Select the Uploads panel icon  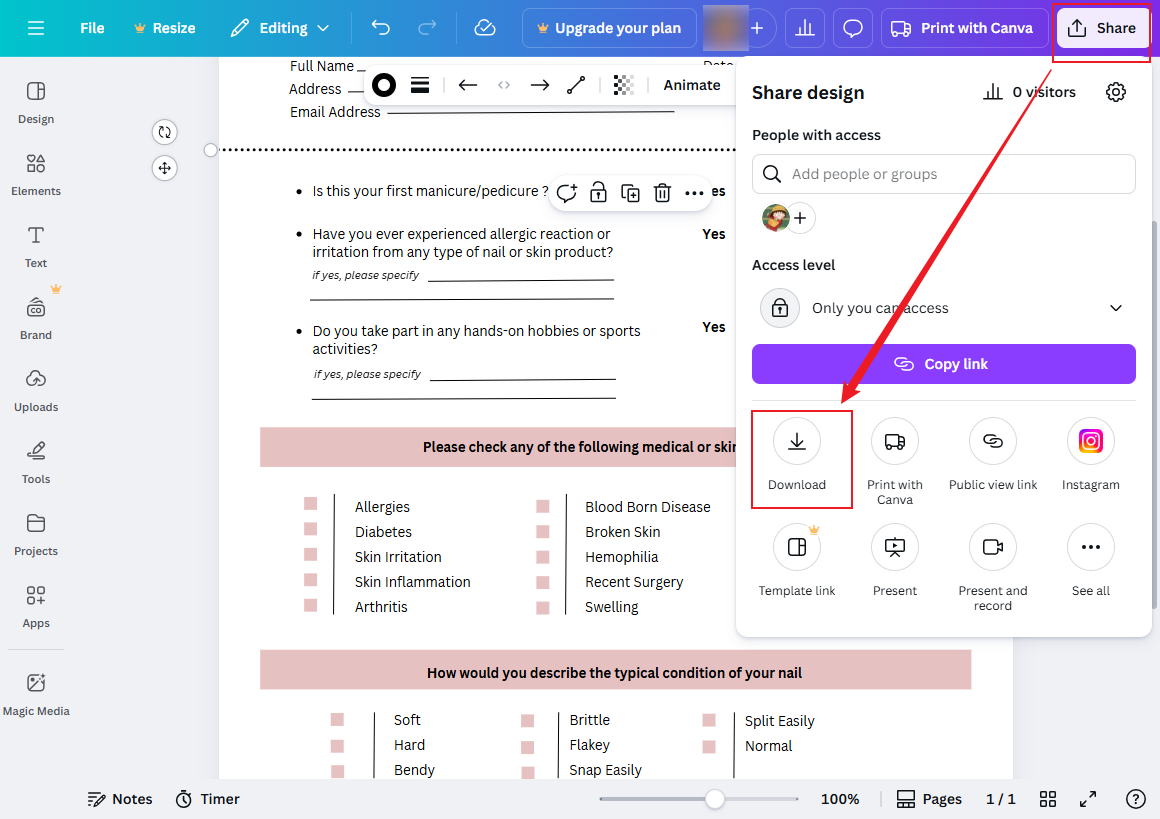pos(35,390)
